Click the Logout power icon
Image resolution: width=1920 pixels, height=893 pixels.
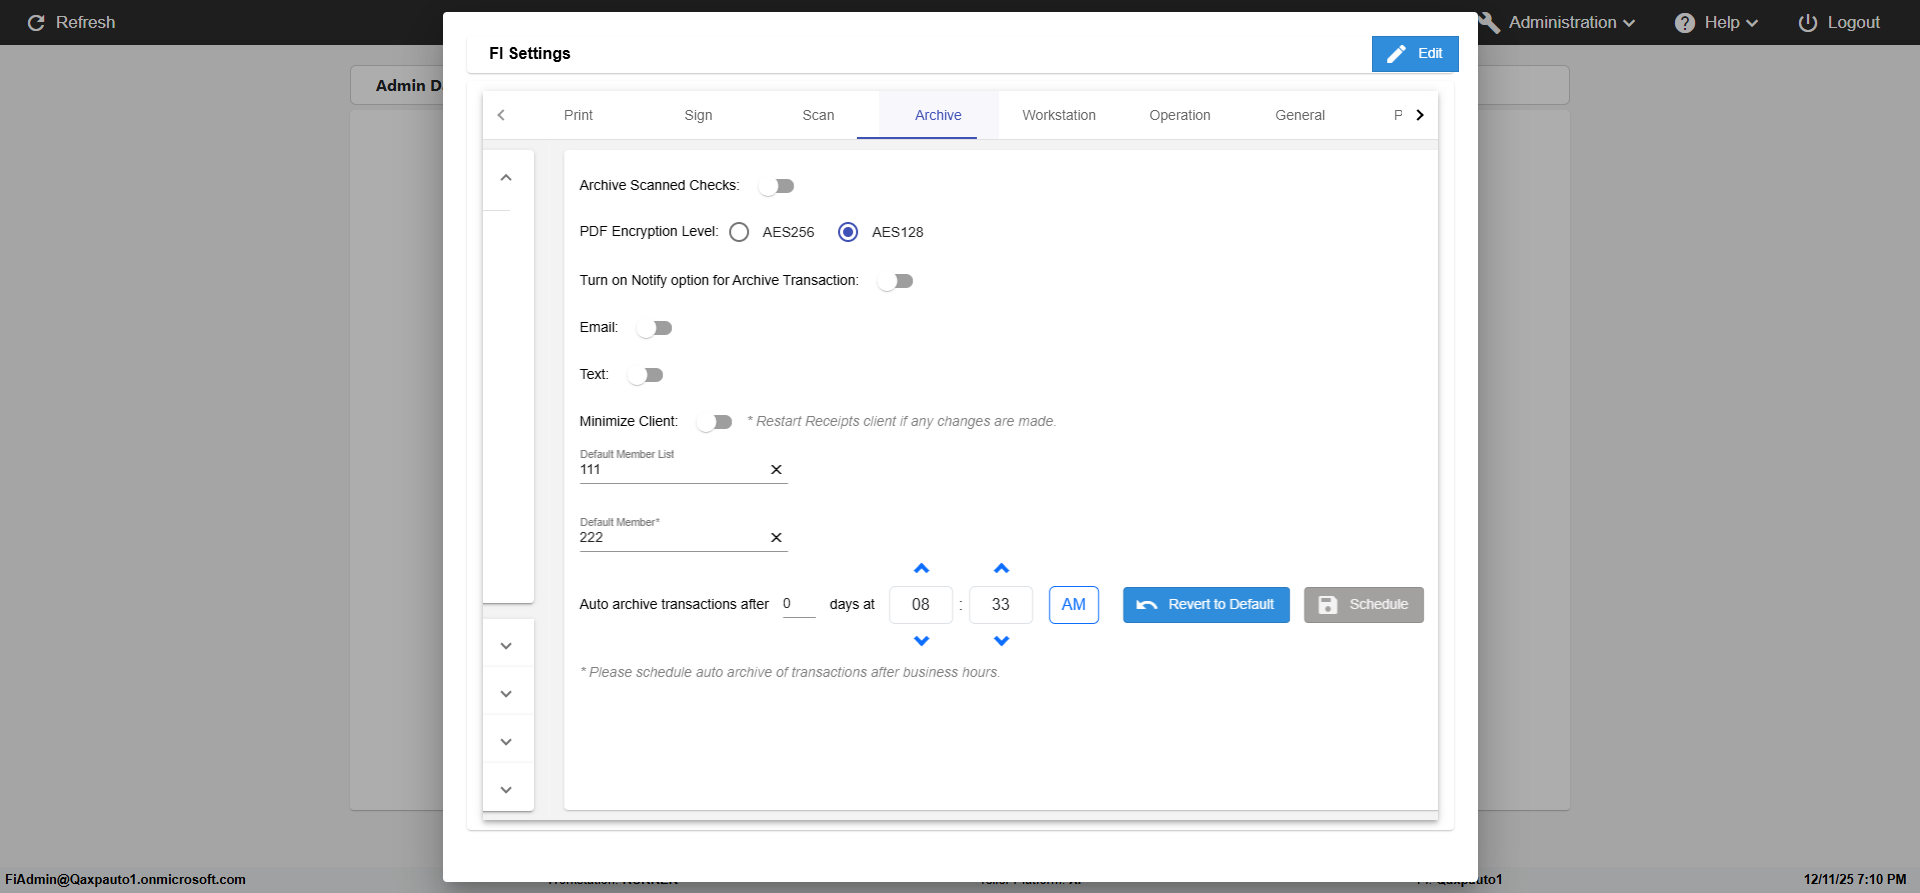click(1807, 23)
